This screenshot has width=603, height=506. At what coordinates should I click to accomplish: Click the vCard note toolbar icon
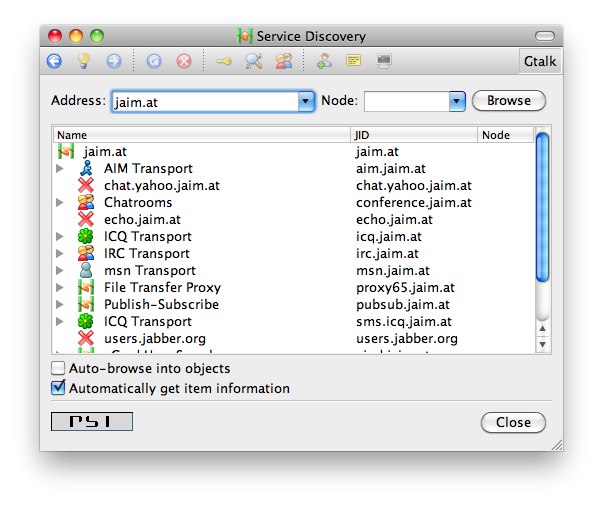[x=353, y=60]
